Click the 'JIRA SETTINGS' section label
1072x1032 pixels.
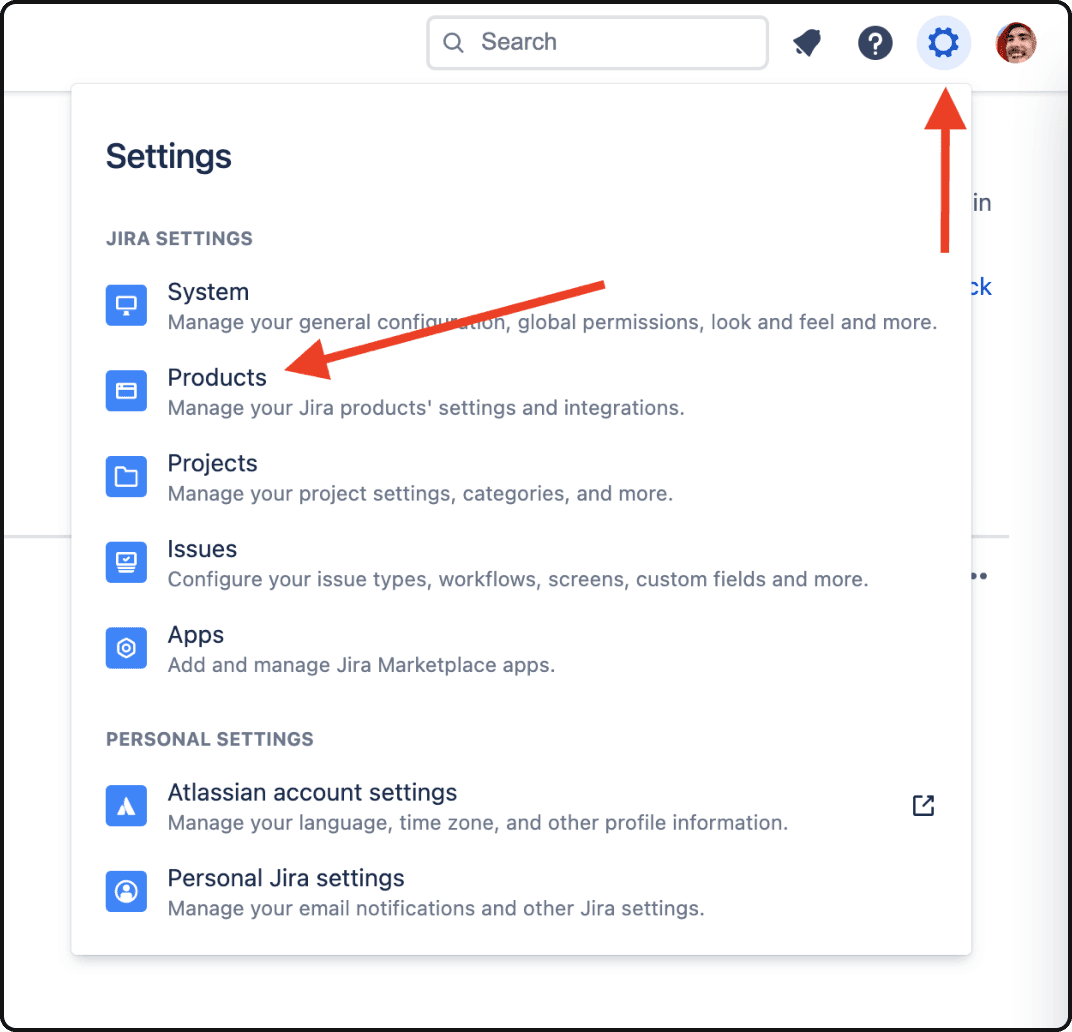tap(179, 239)
